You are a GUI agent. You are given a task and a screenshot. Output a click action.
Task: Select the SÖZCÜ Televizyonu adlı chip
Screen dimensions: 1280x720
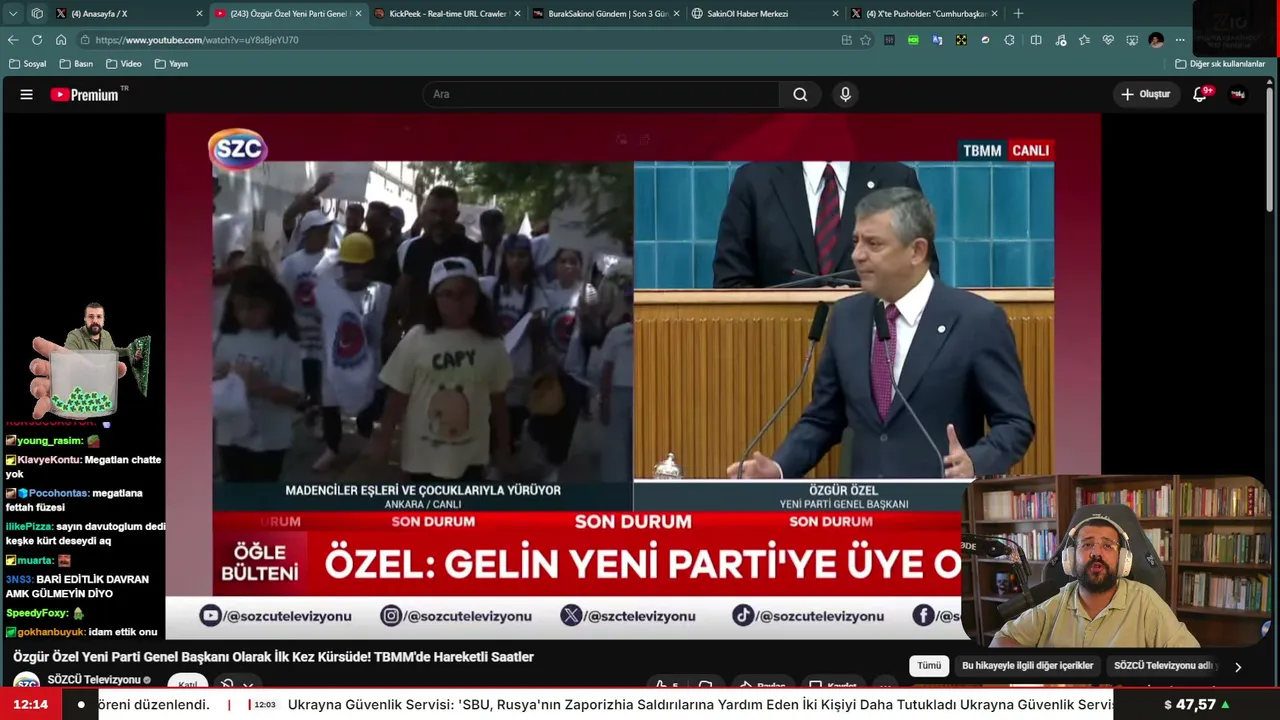(1163, 666)
